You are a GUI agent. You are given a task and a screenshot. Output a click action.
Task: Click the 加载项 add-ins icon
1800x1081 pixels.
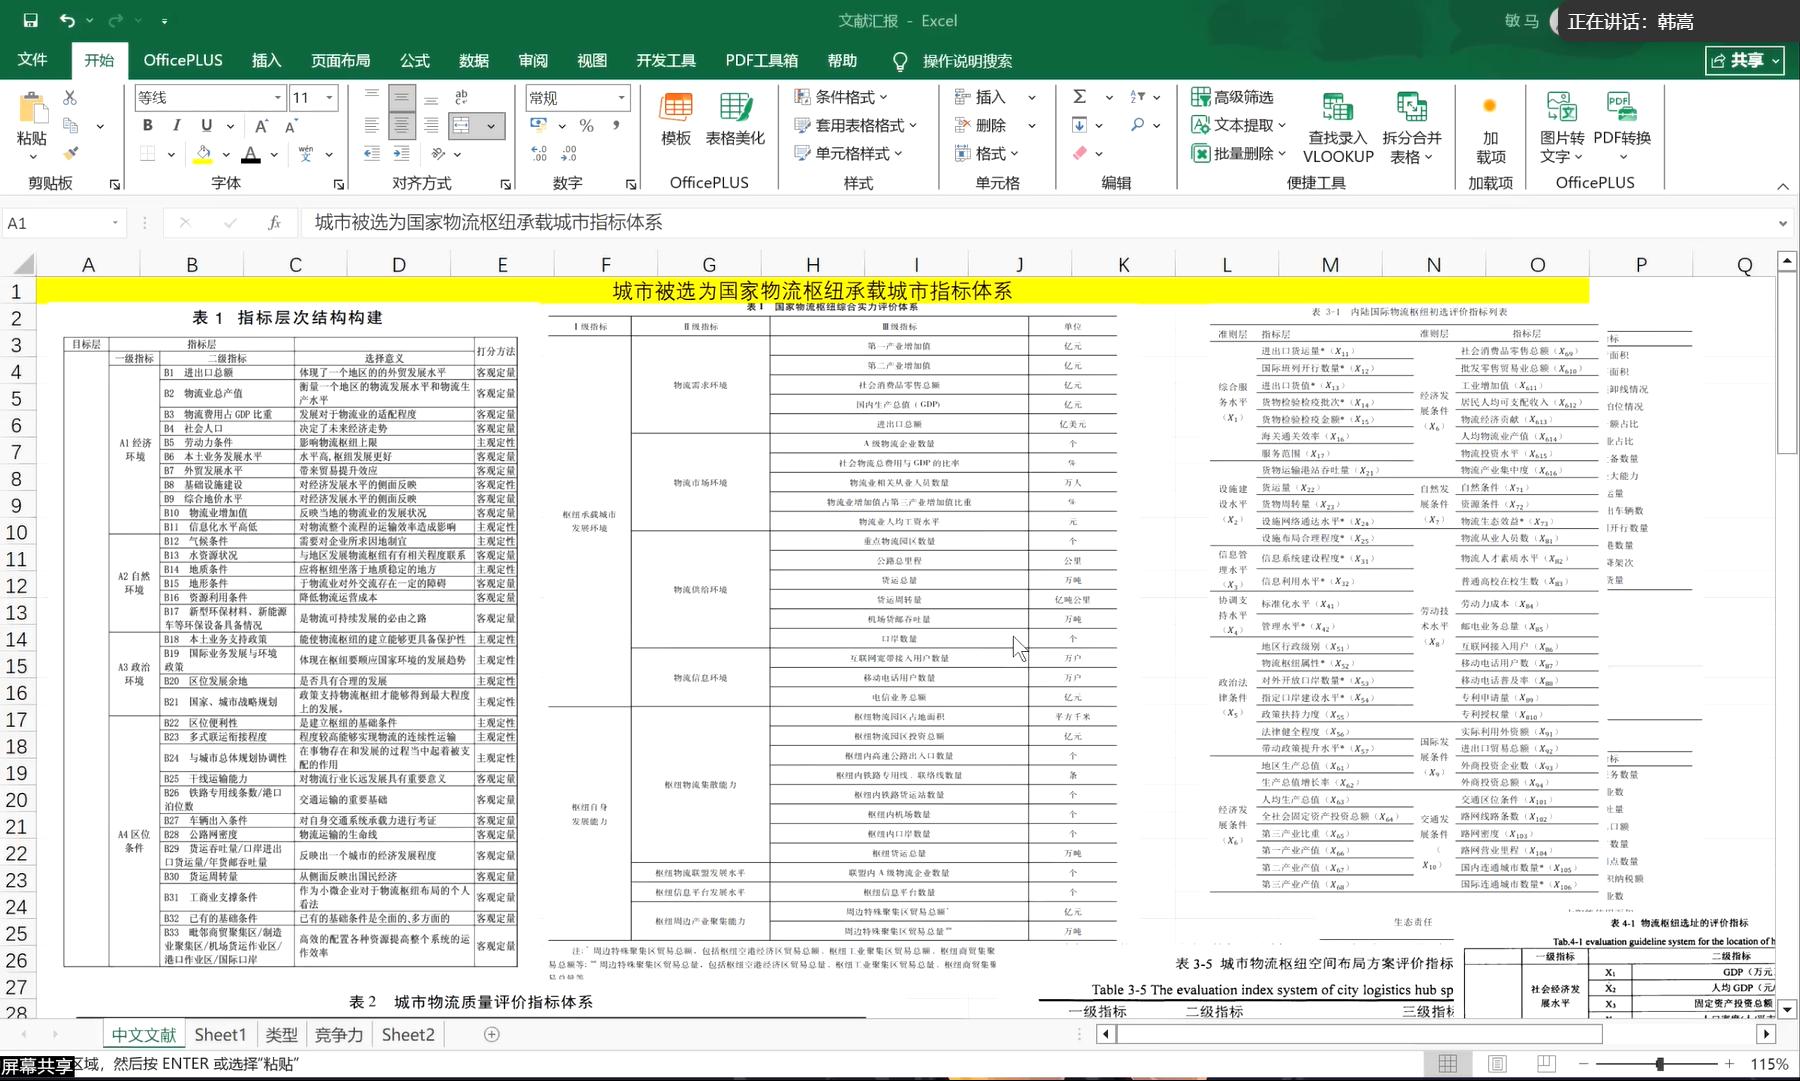[x=1490, y=127]
